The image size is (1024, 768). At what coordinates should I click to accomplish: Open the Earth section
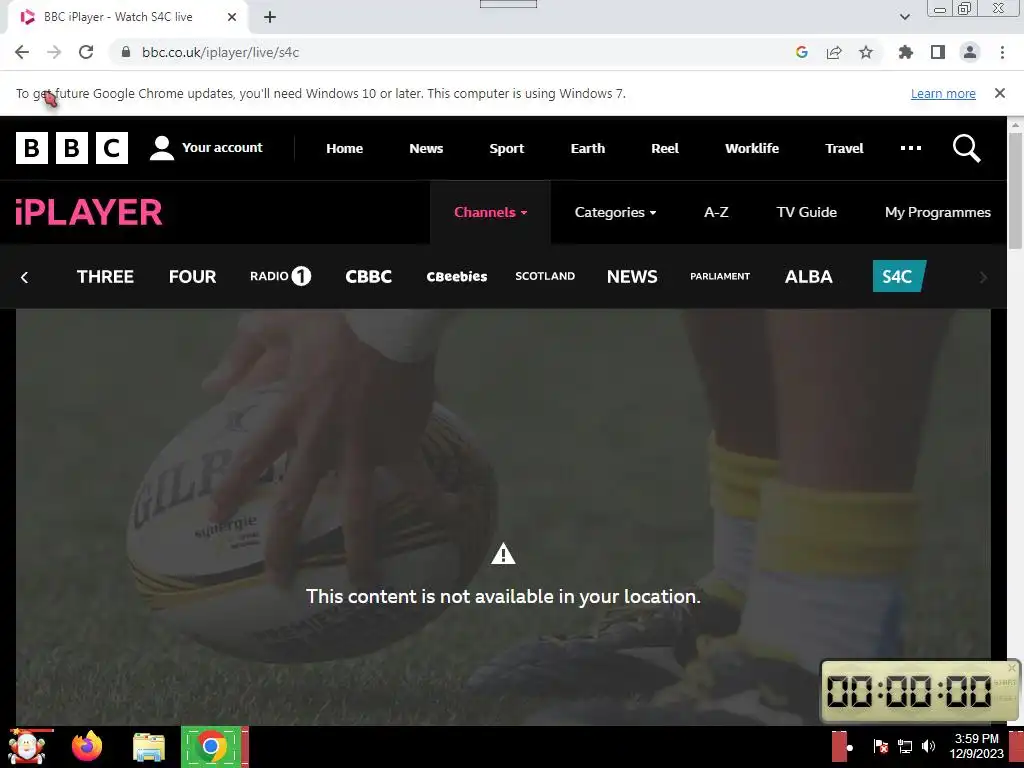[588, 148]
